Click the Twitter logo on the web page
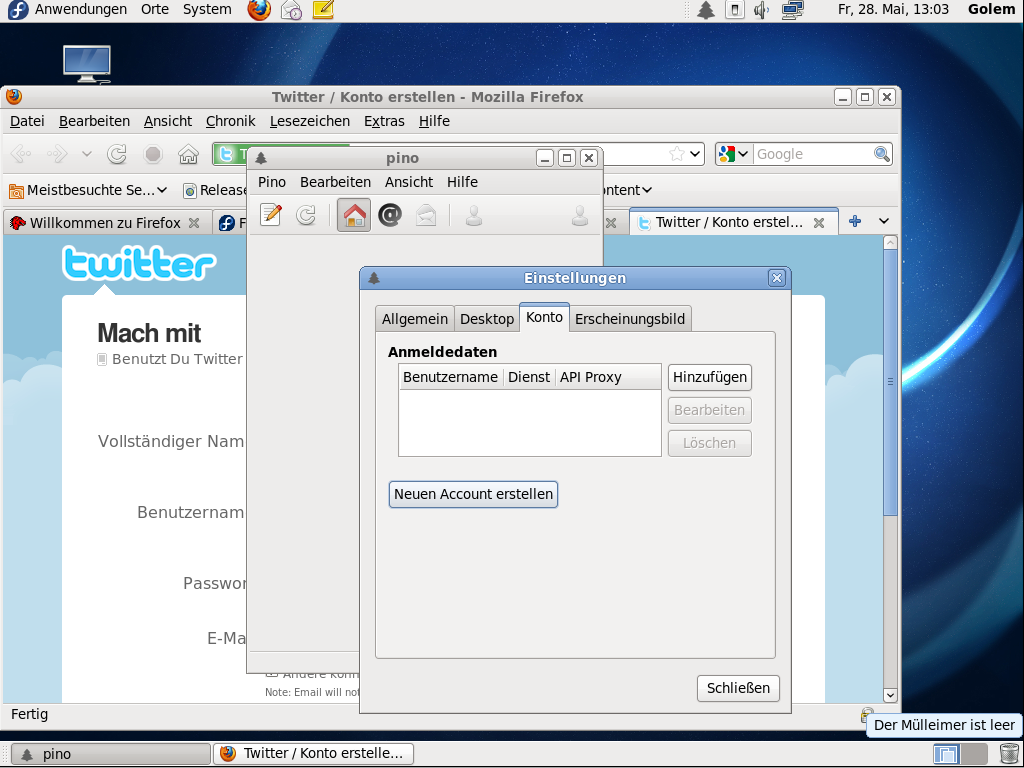This screenshot has height=768, width=1024. coord(138,264)
